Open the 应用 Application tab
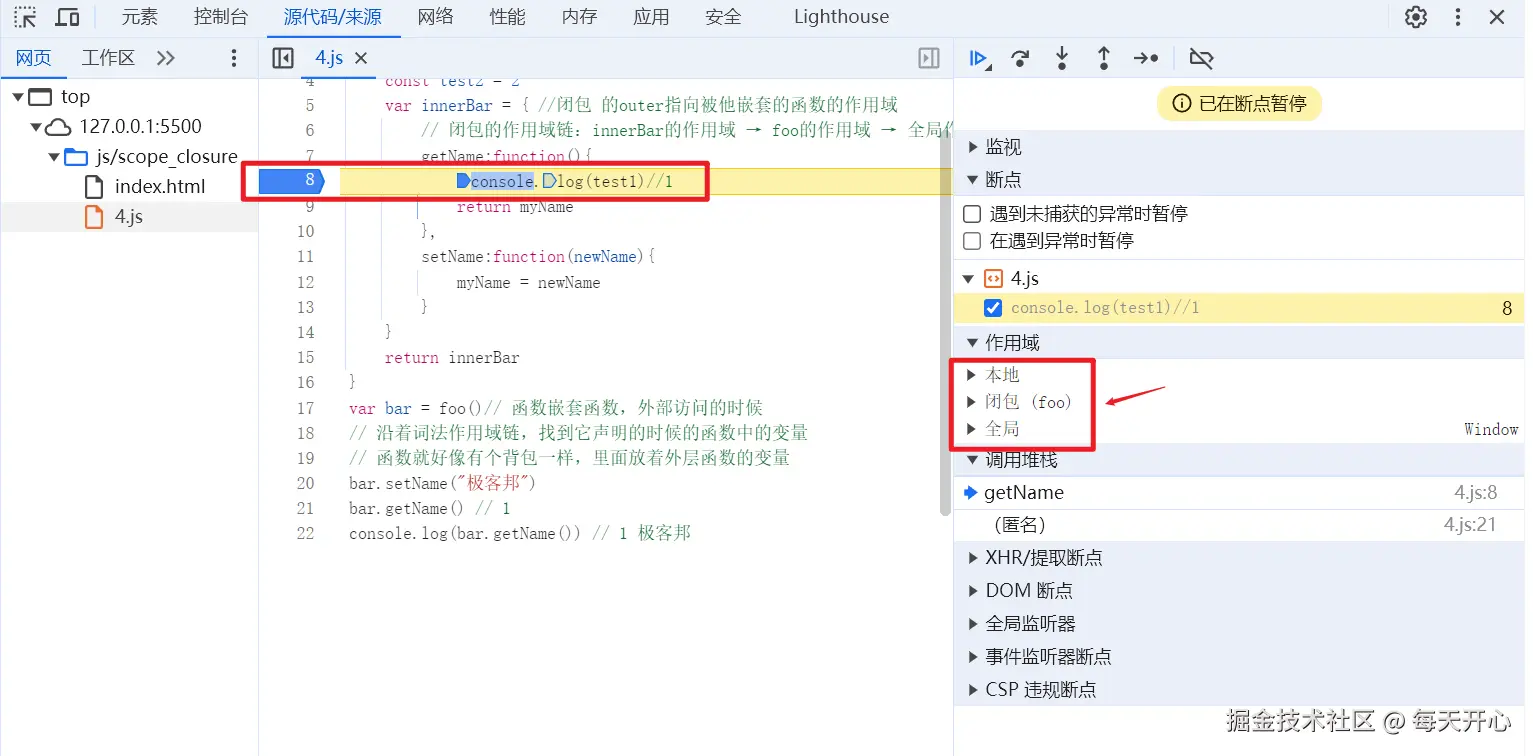The height and width of the screenshot is (756, 1533). pos(651,17)
